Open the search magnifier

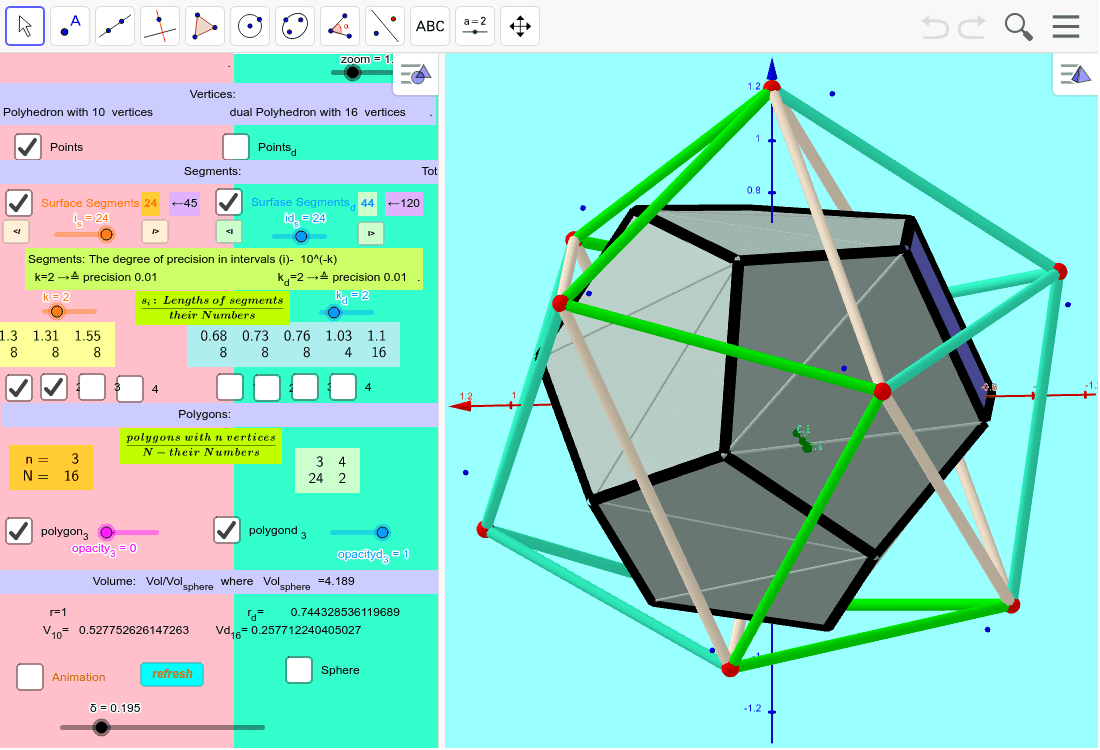tap(1018, 26)
